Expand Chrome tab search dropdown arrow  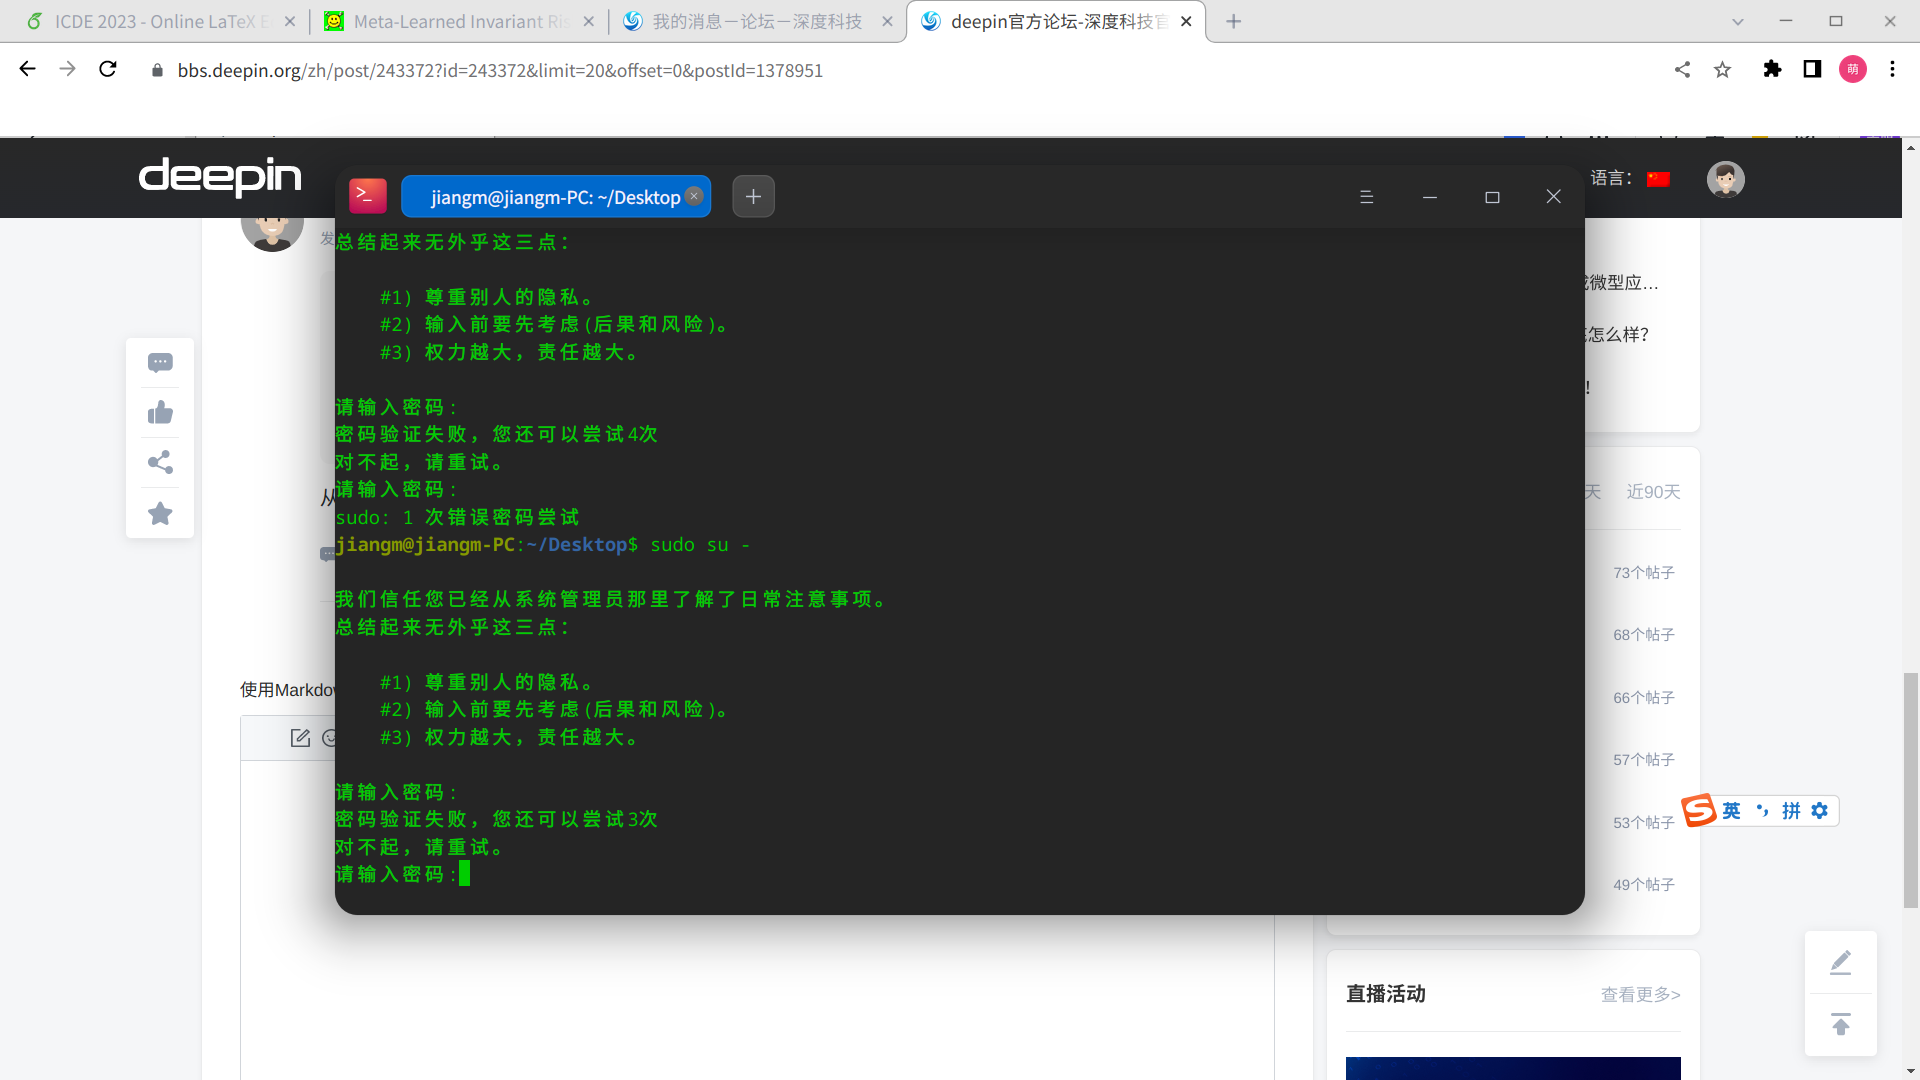tap(1738, 21)
